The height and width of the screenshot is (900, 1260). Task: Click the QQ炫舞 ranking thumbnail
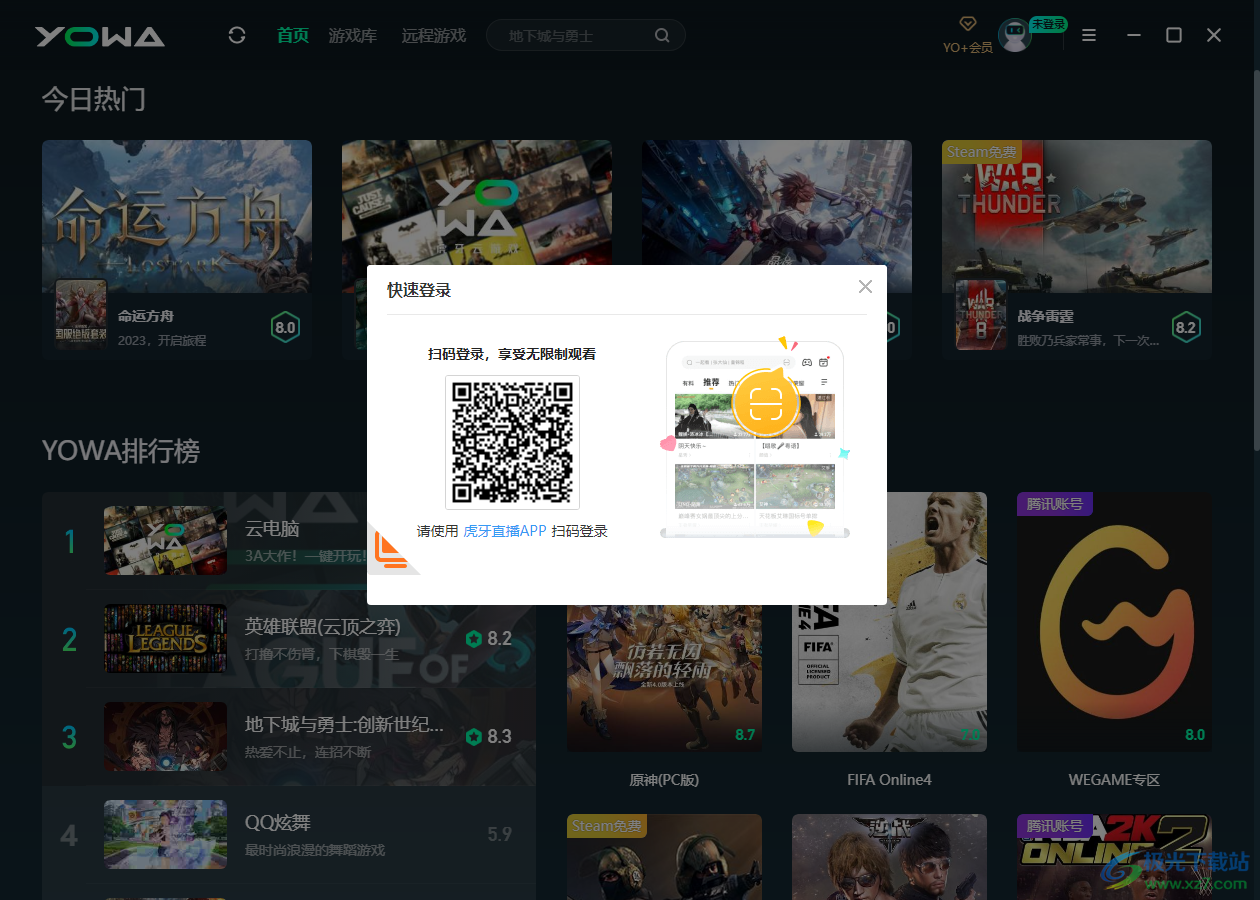click(165, 835)
